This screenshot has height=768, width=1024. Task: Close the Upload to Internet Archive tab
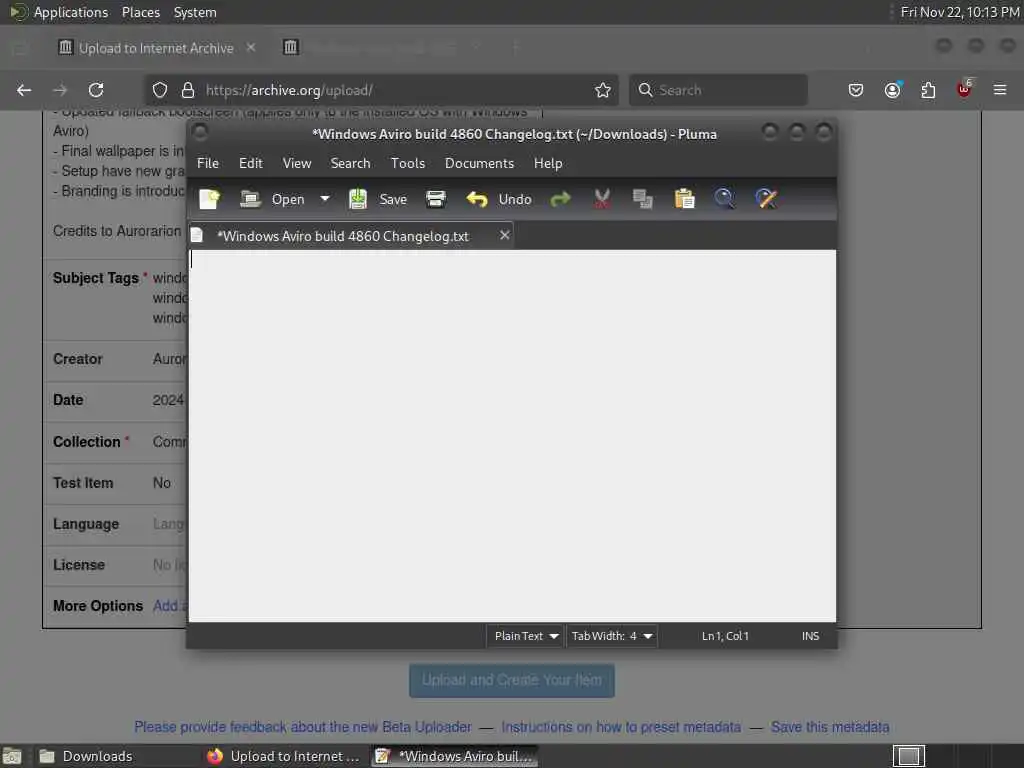click(x=251, y=48)
